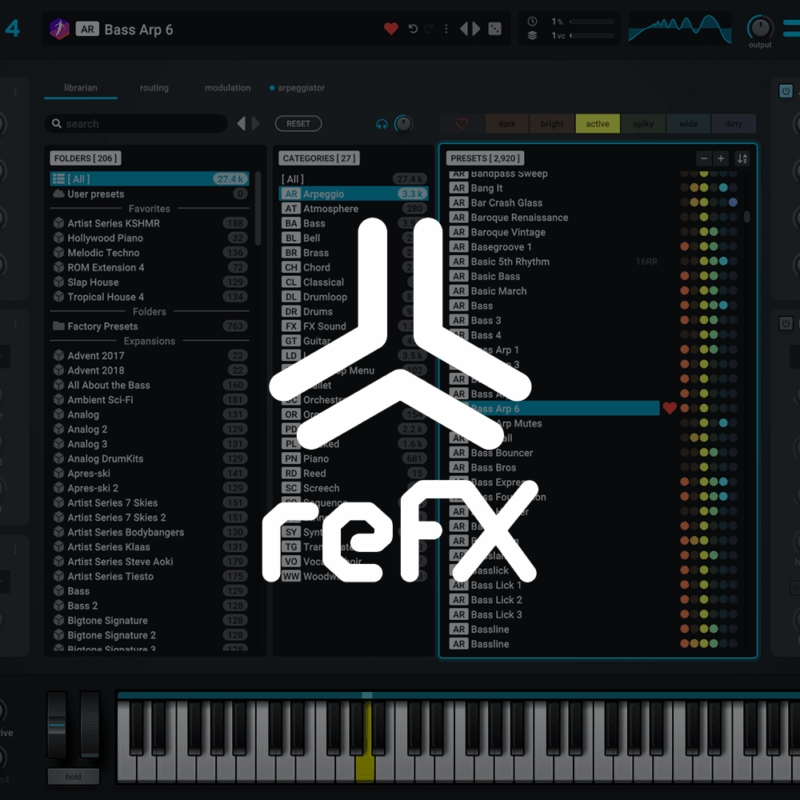Toggle the dirty tag filter
The width and height of the screenshot is (800, 800).
point(734,123)
